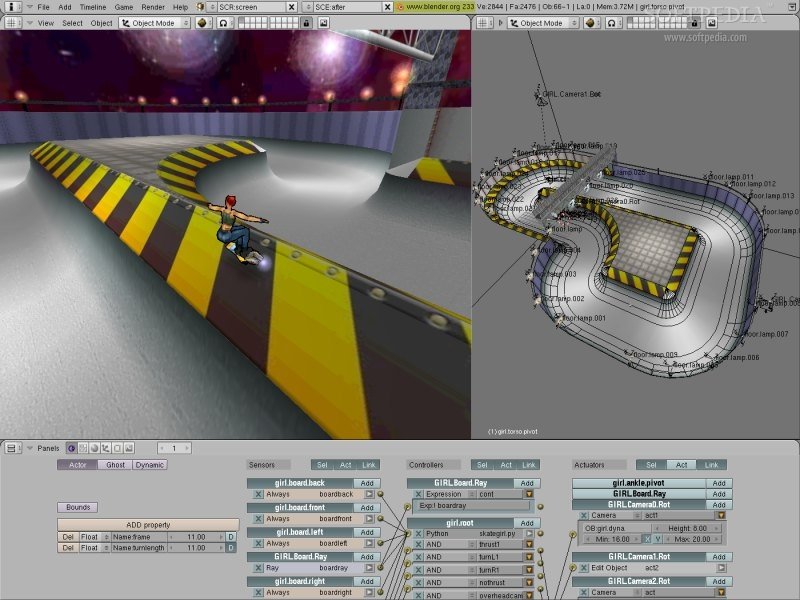Delete the boardback sensor with its X icon

258,494
